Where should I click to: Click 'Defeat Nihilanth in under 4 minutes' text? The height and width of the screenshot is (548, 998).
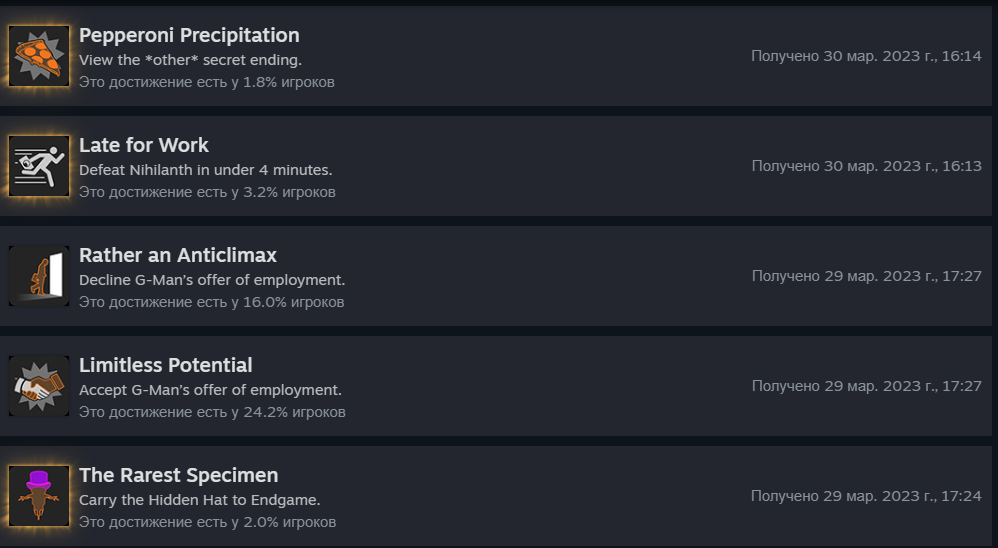point(206,170)
